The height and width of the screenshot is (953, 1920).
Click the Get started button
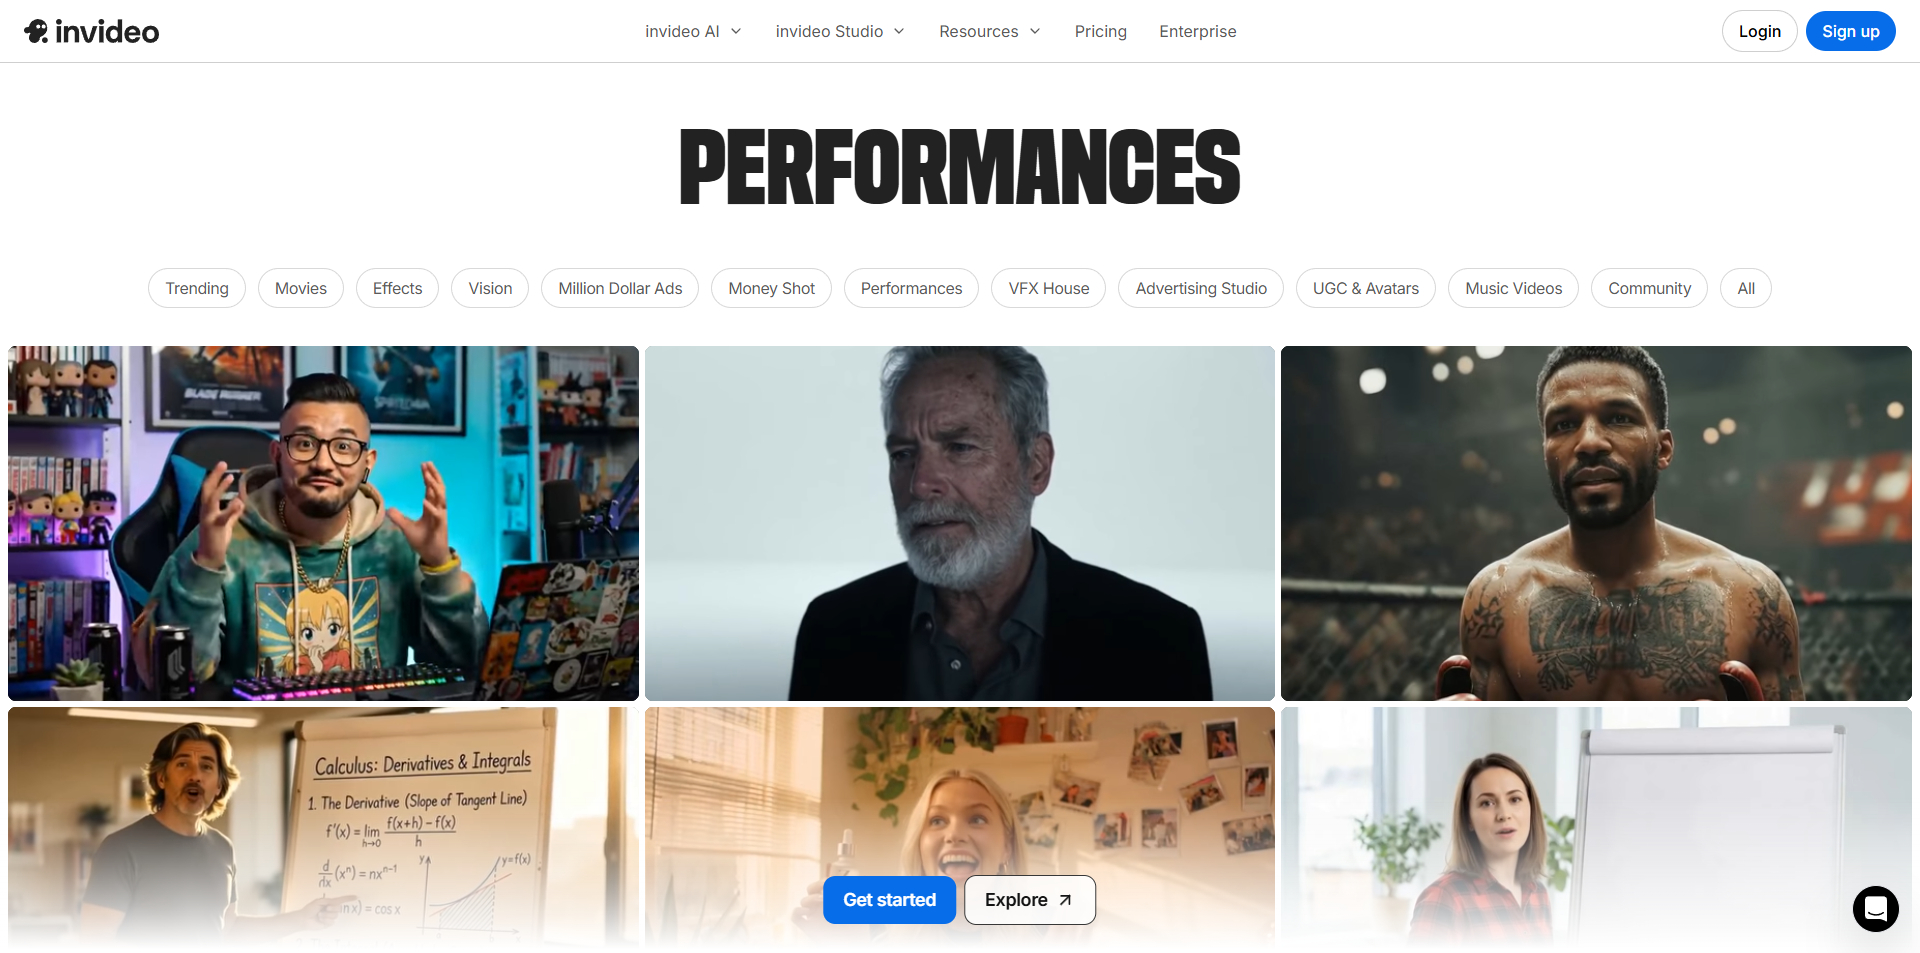889,900
